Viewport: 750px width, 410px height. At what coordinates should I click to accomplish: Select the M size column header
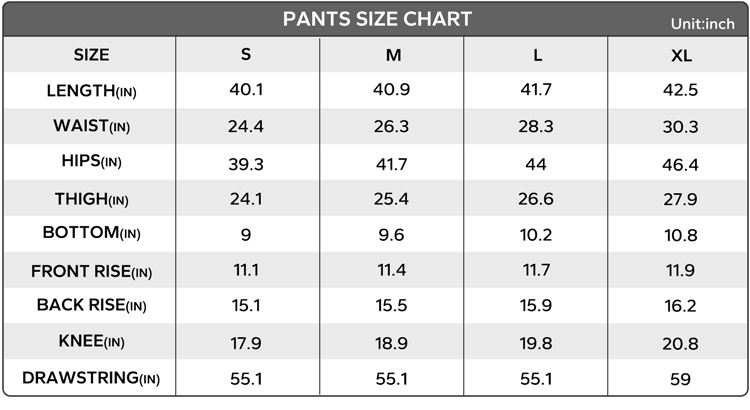pyautogui.click(x=393, y=55)
